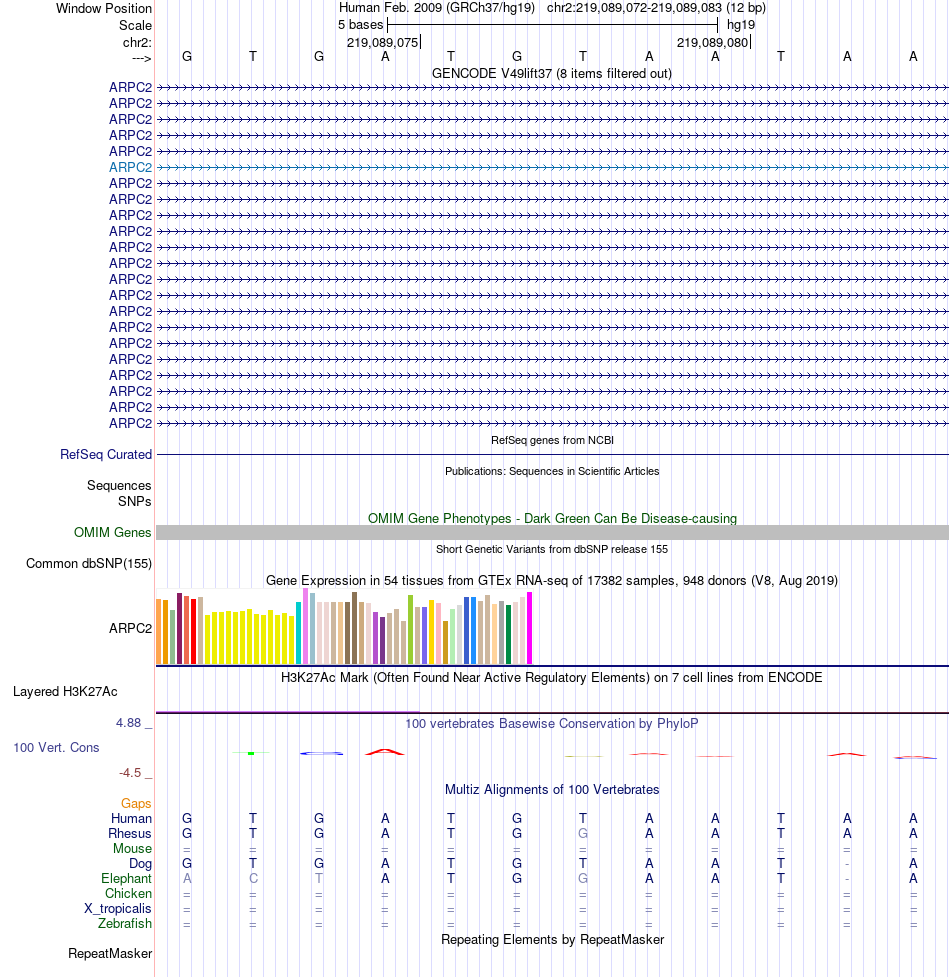
Task: Click the Dog species label
Action: click(x=140, y=863)
